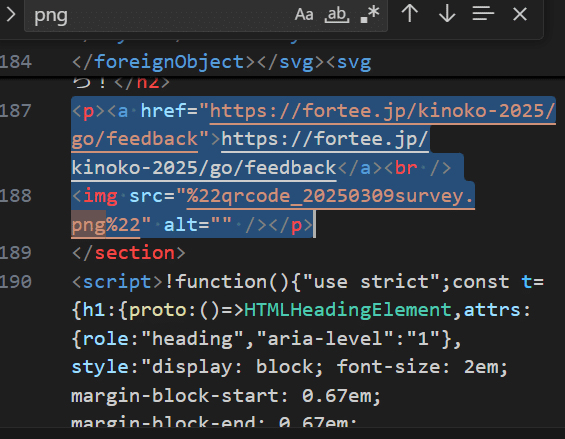The width and height of the screenshot is (565, 439).
Task: Click line number 188
Action: click(x=16, y=196)
